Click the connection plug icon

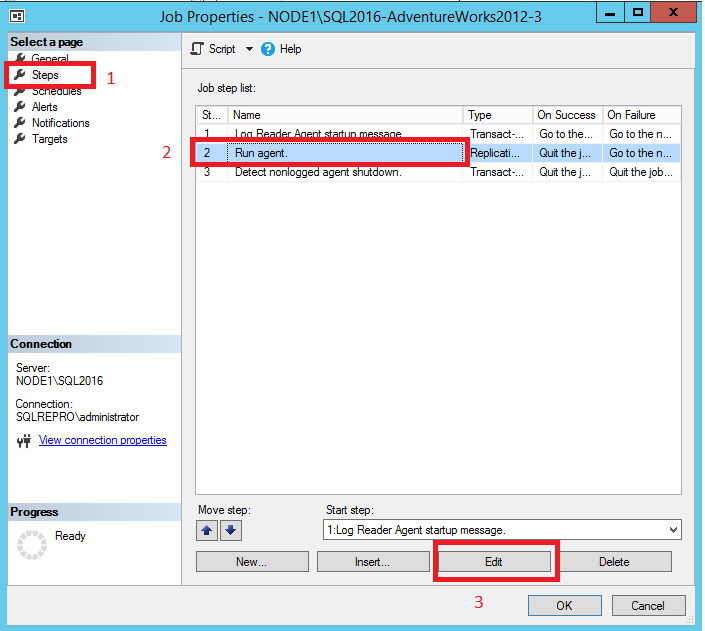click(x=24, y=441)
